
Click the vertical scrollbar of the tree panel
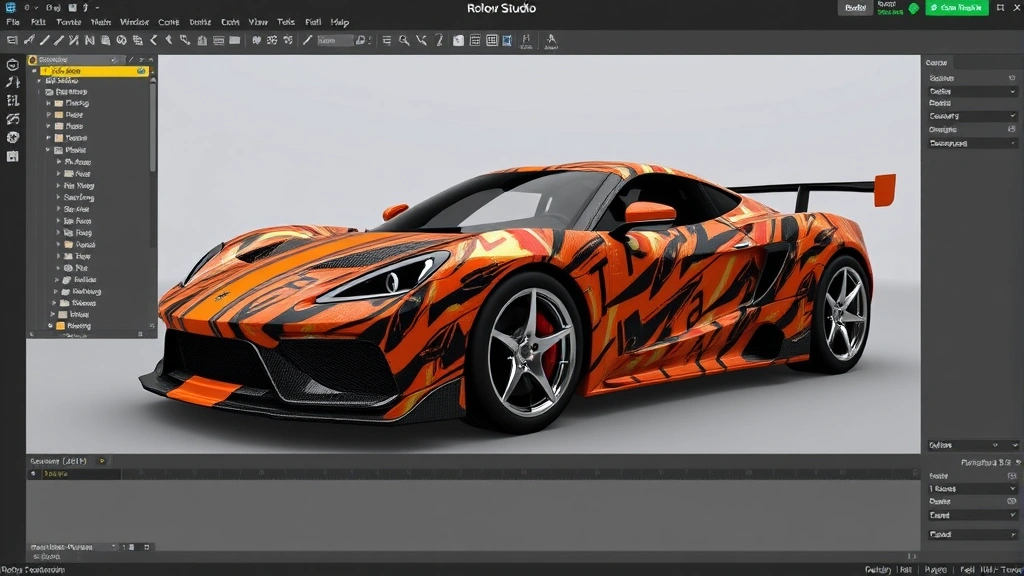[153, 125]
